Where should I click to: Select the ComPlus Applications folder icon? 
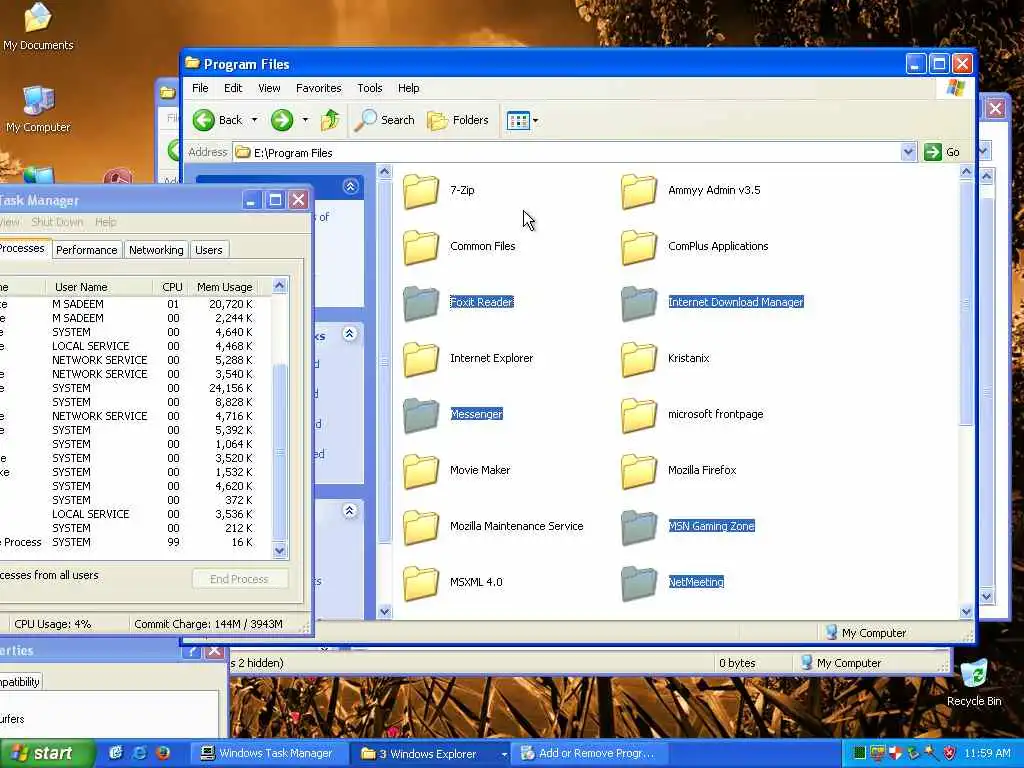(x=639, y=247)
